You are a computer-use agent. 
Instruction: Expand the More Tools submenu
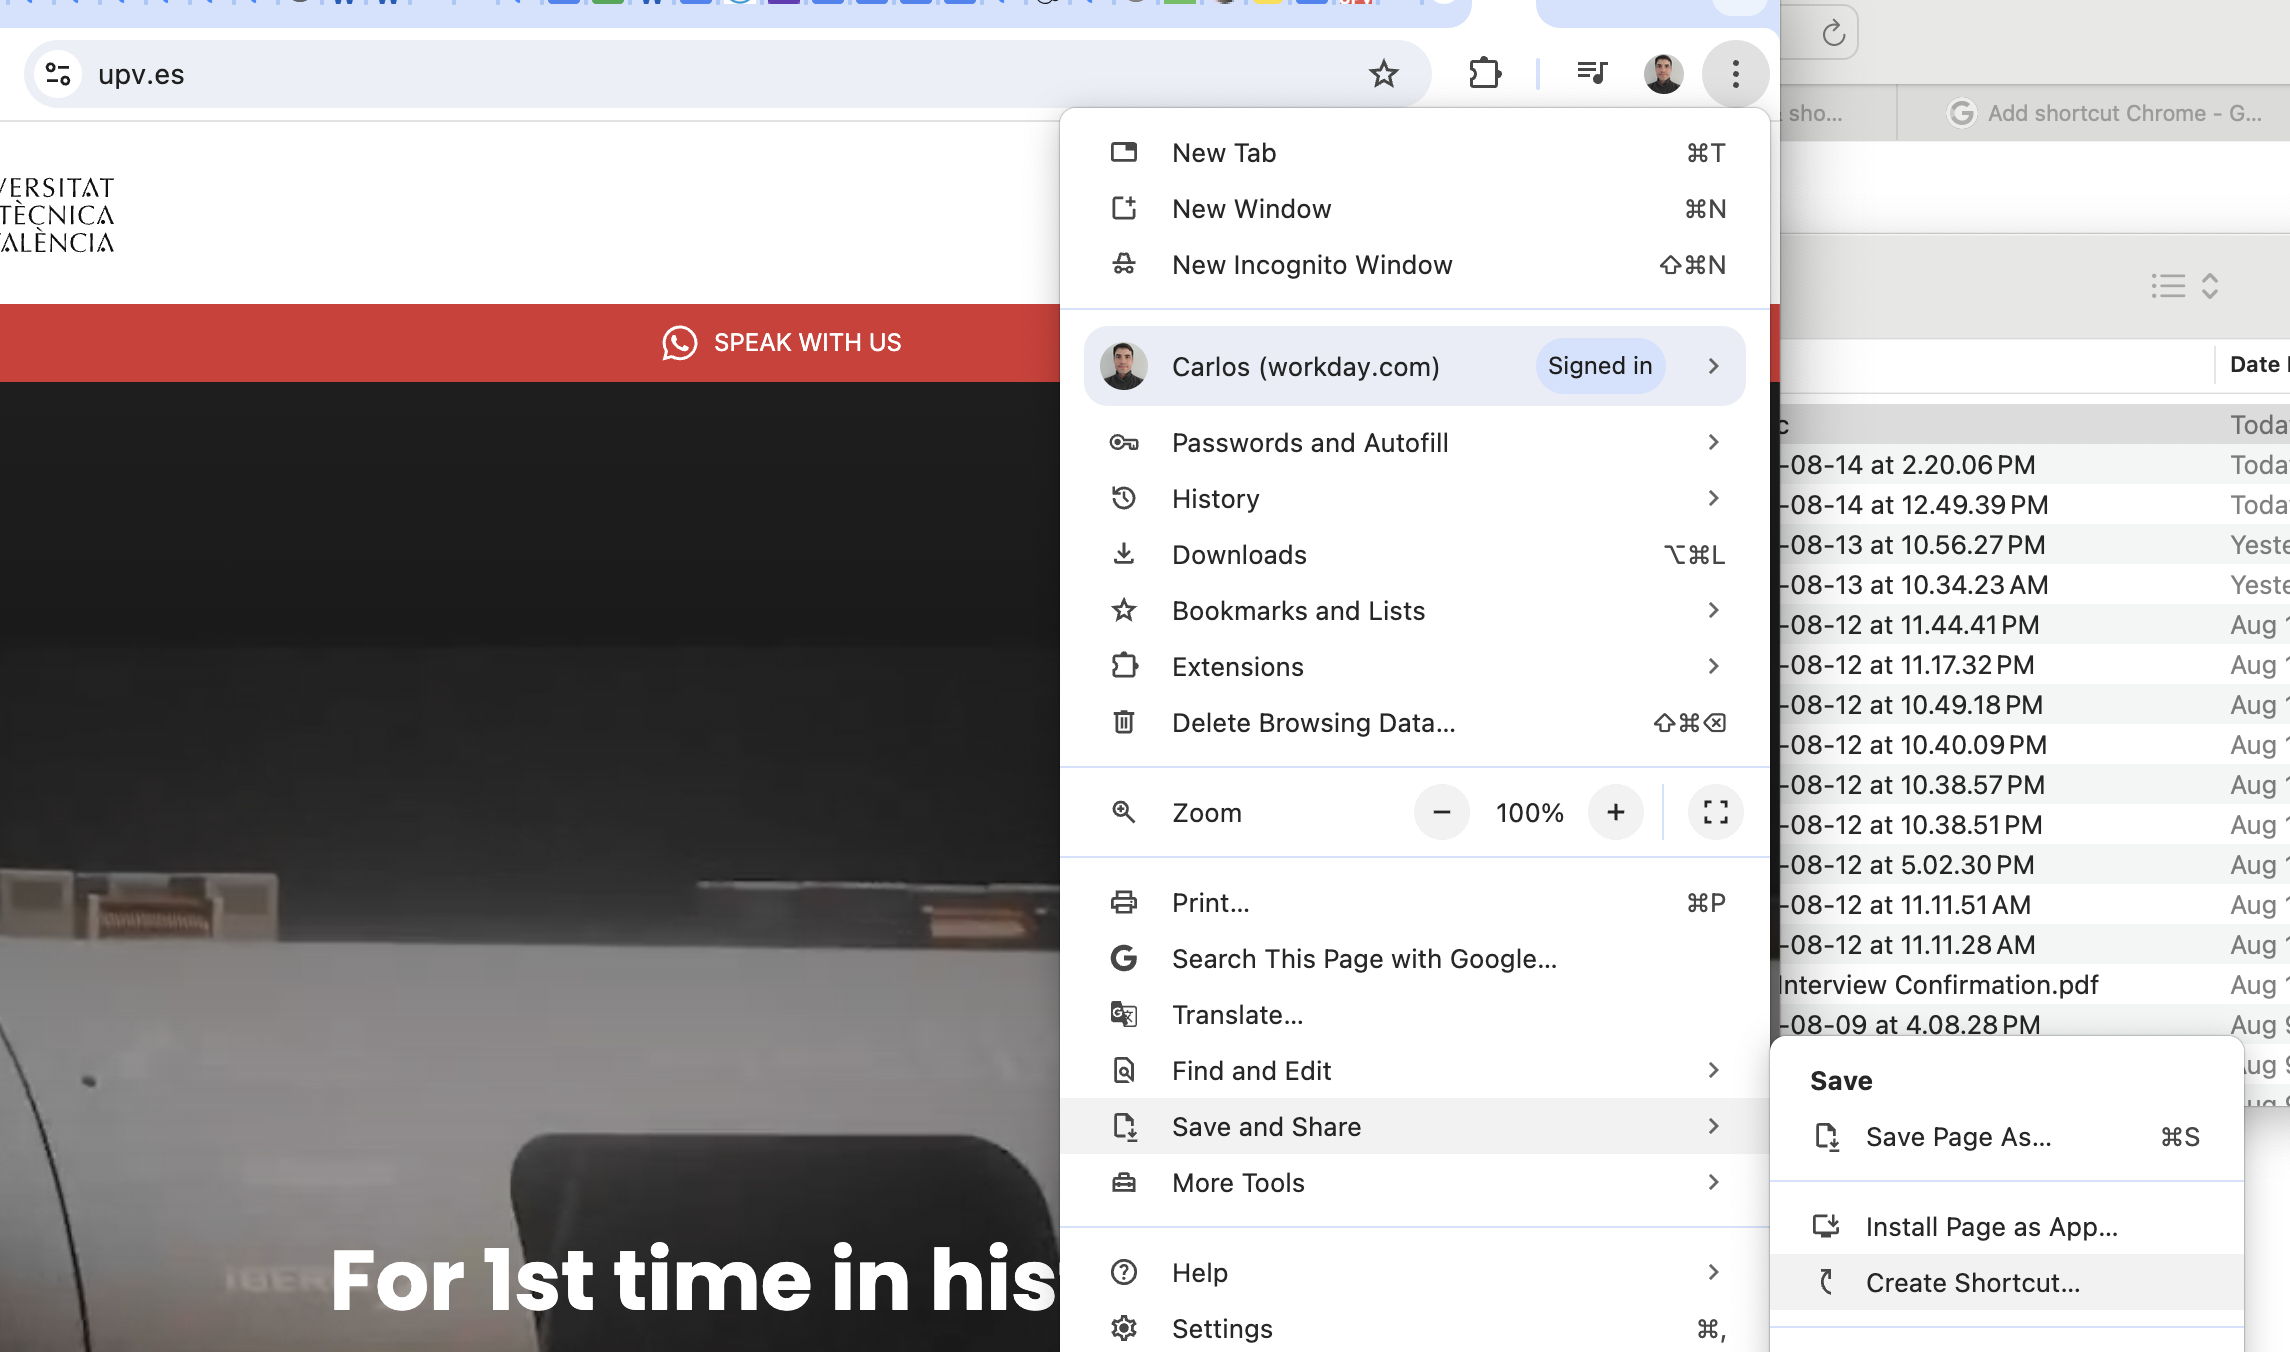point(1714,1182)
